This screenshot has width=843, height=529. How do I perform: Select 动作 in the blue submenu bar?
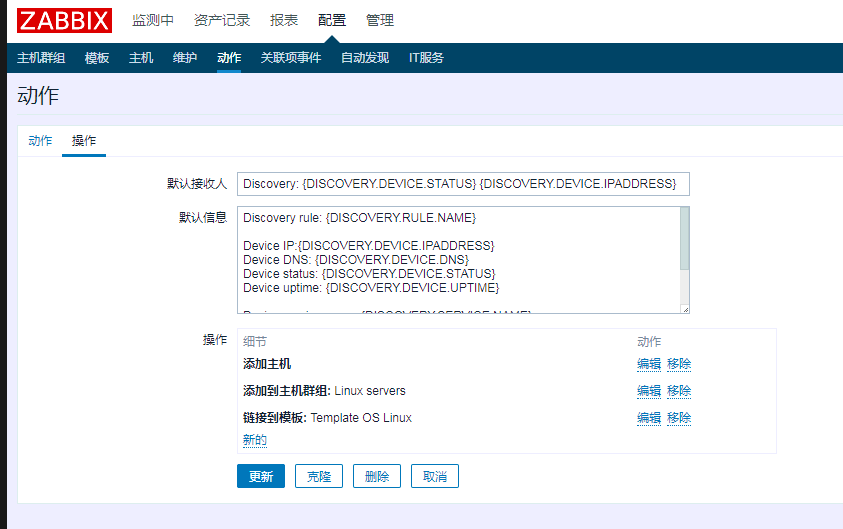229,58
